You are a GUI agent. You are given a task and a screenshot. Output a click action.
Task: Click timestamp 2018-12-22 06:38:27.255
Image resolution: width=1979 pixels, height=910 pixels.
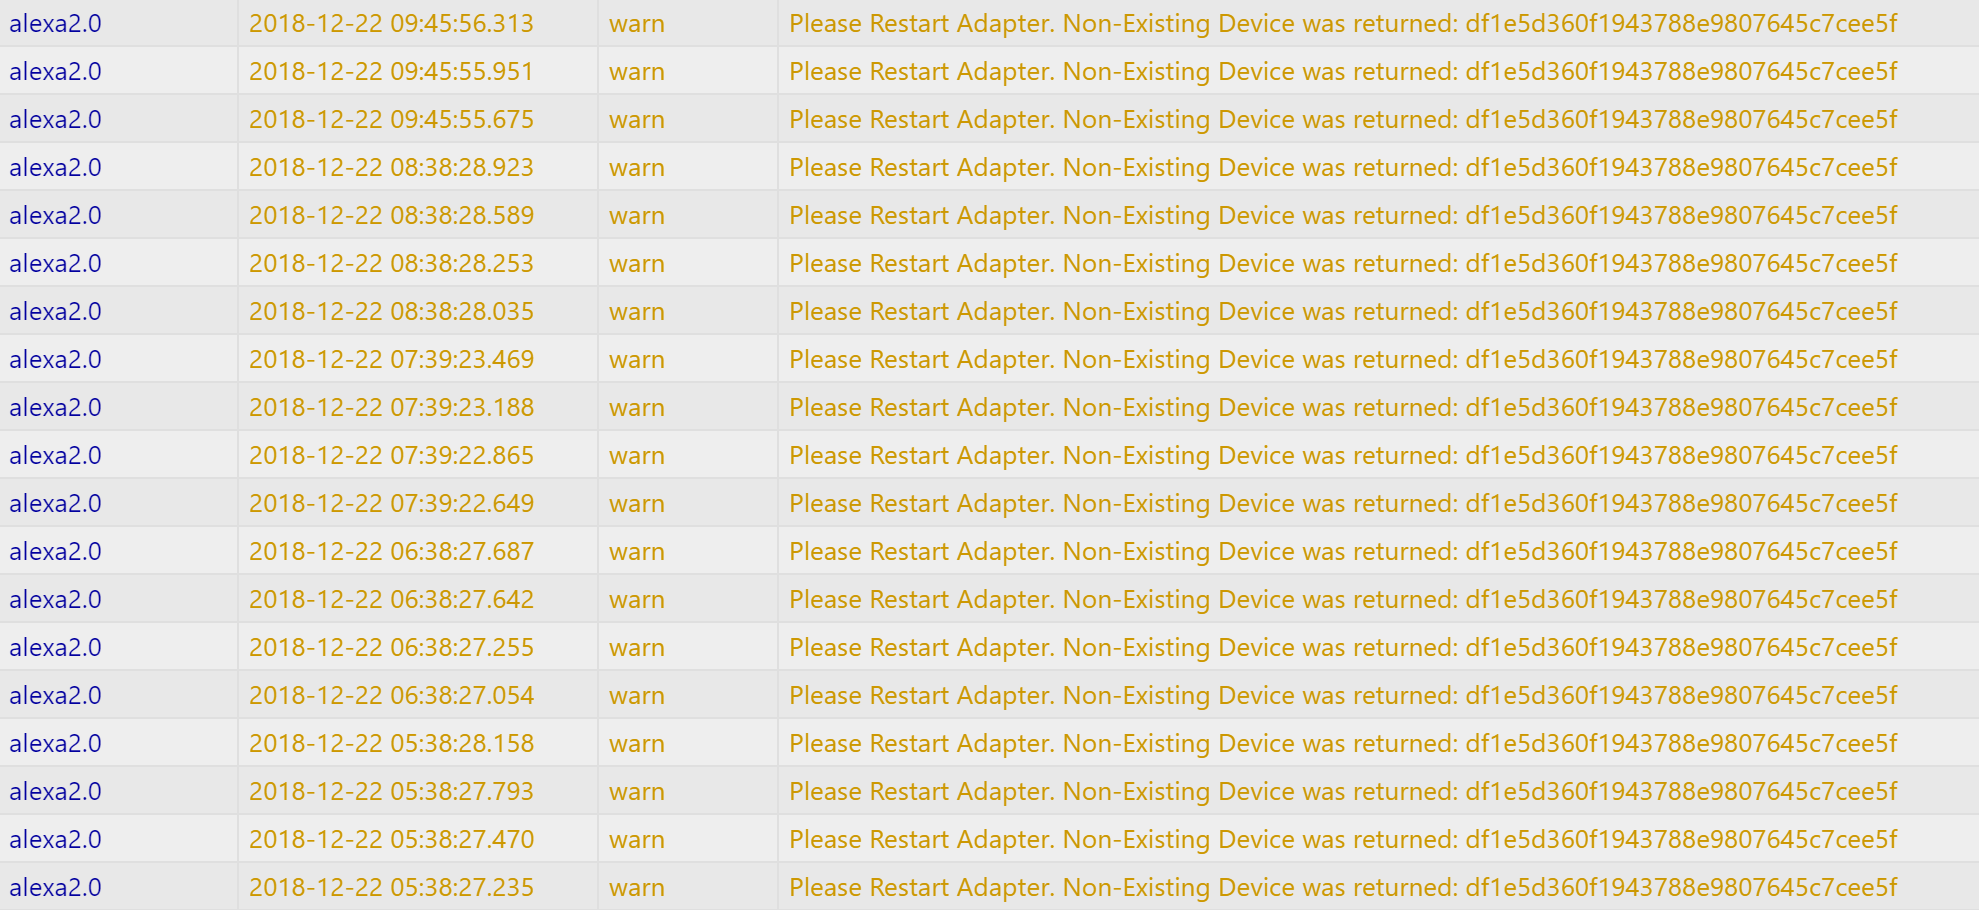[391, 647]
